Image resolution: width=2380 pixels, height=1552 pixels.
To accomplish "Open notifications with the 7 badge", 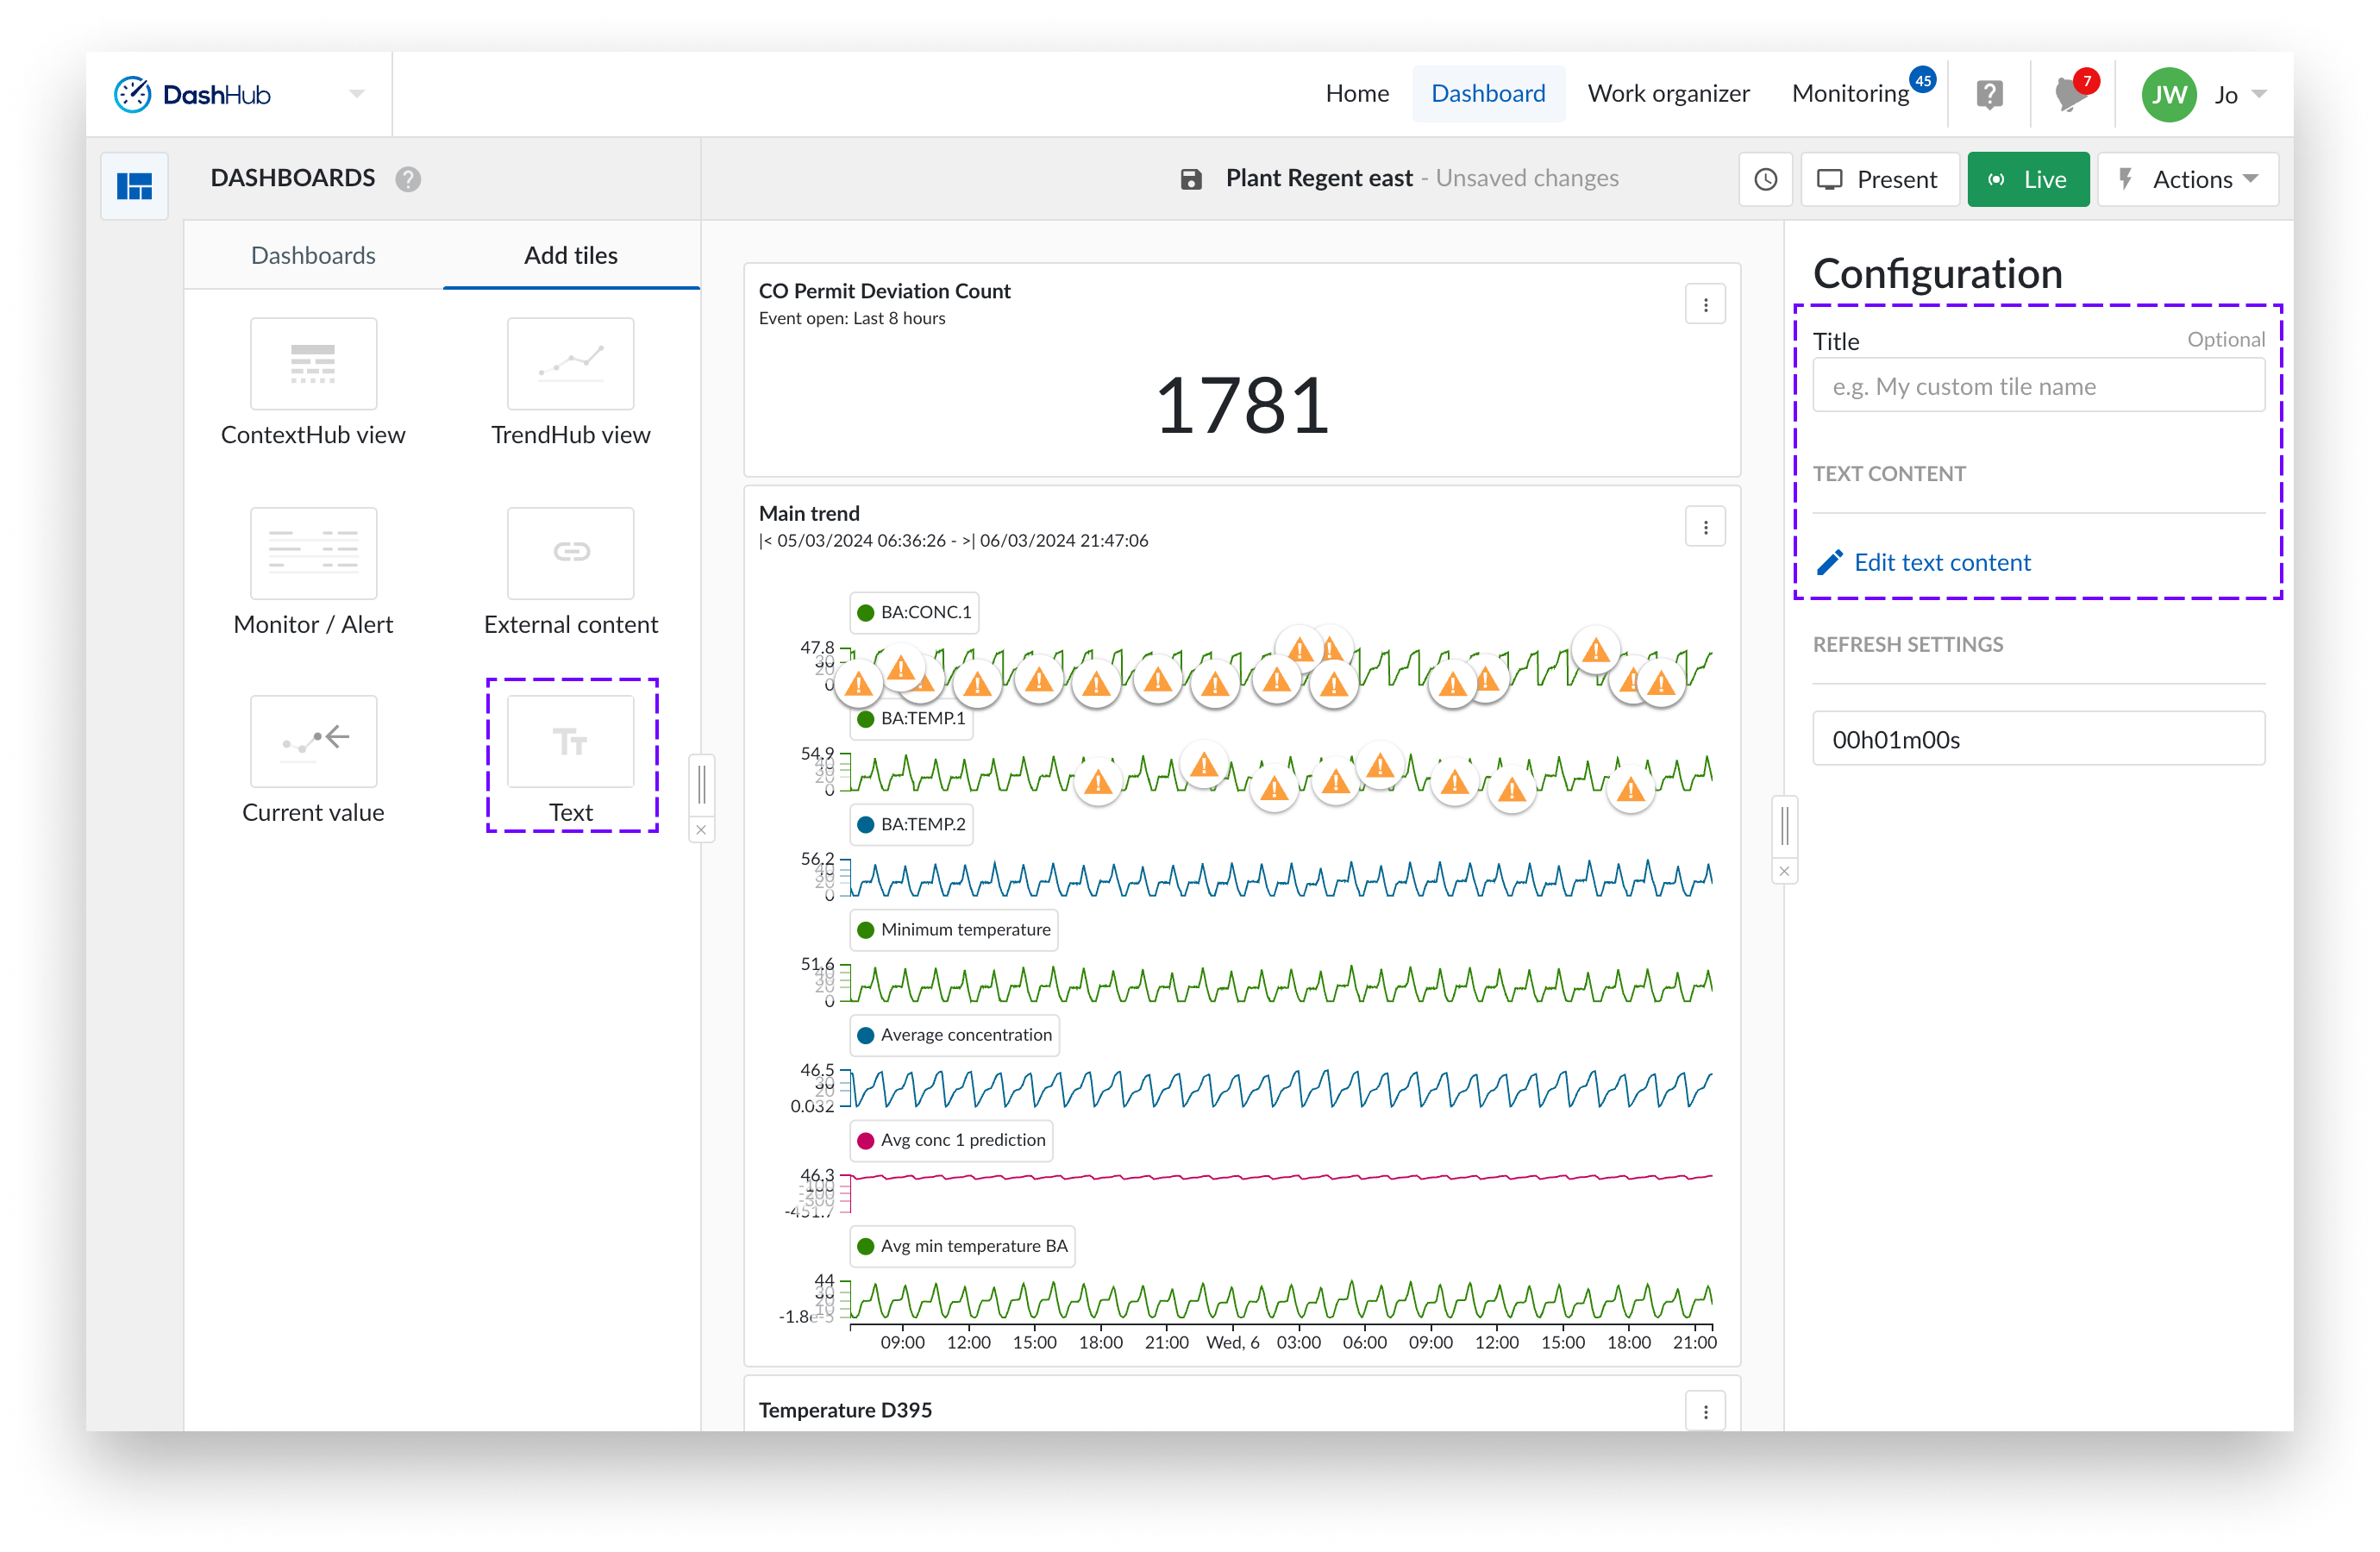I will 2073,94.
